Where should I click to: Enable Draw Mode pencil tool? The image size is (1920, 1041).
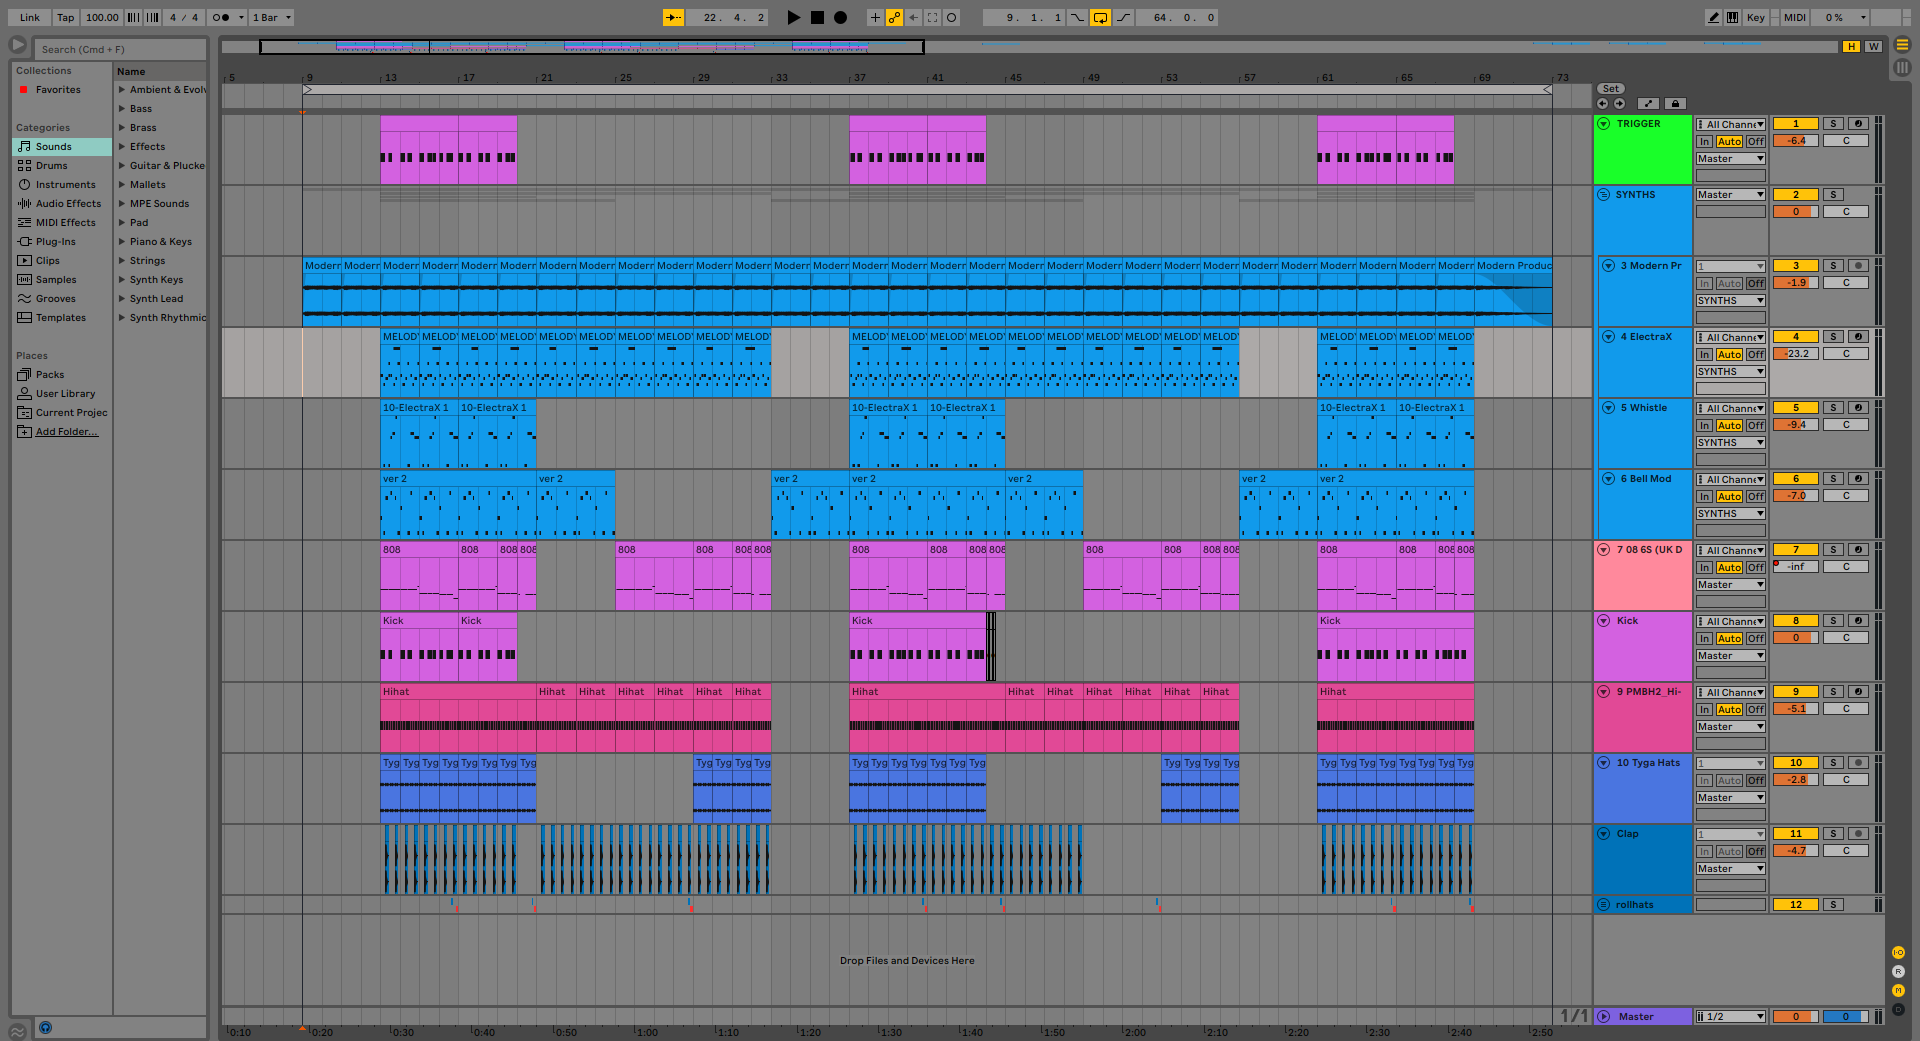coord(1713,17)
